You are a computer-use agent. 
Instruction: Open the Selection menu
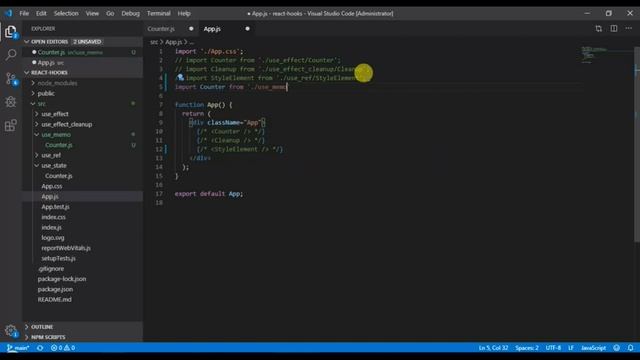[66, 13]
